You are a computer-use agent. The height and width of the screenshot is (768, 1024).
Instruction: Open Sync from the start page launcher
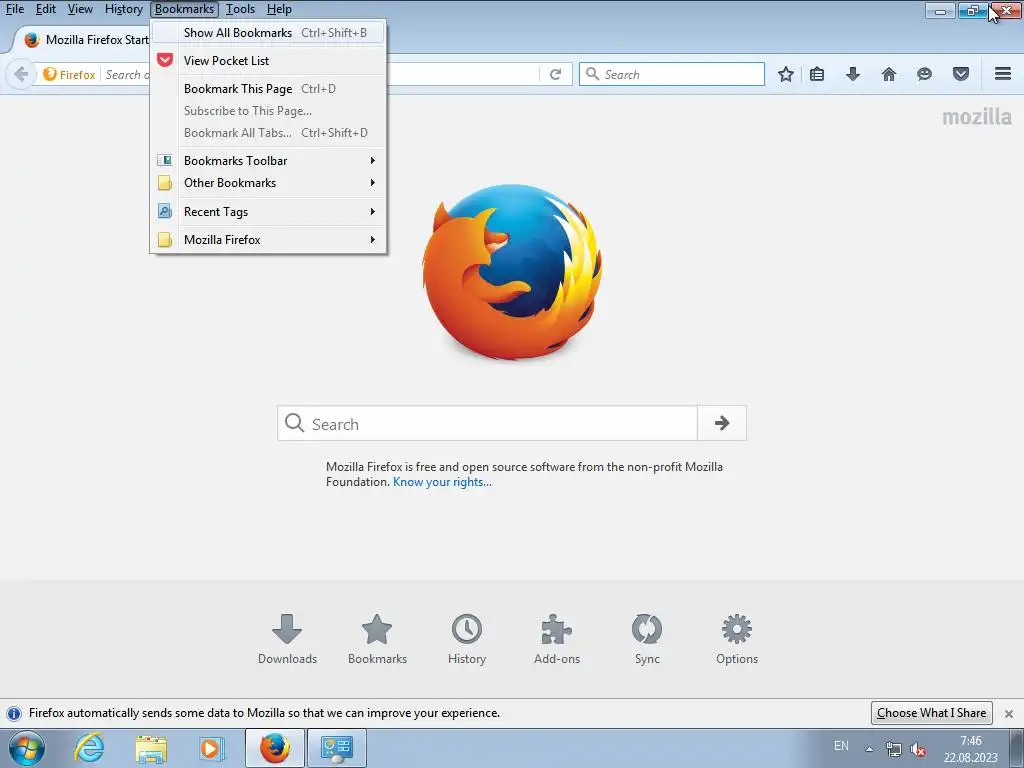pos(647,639)
